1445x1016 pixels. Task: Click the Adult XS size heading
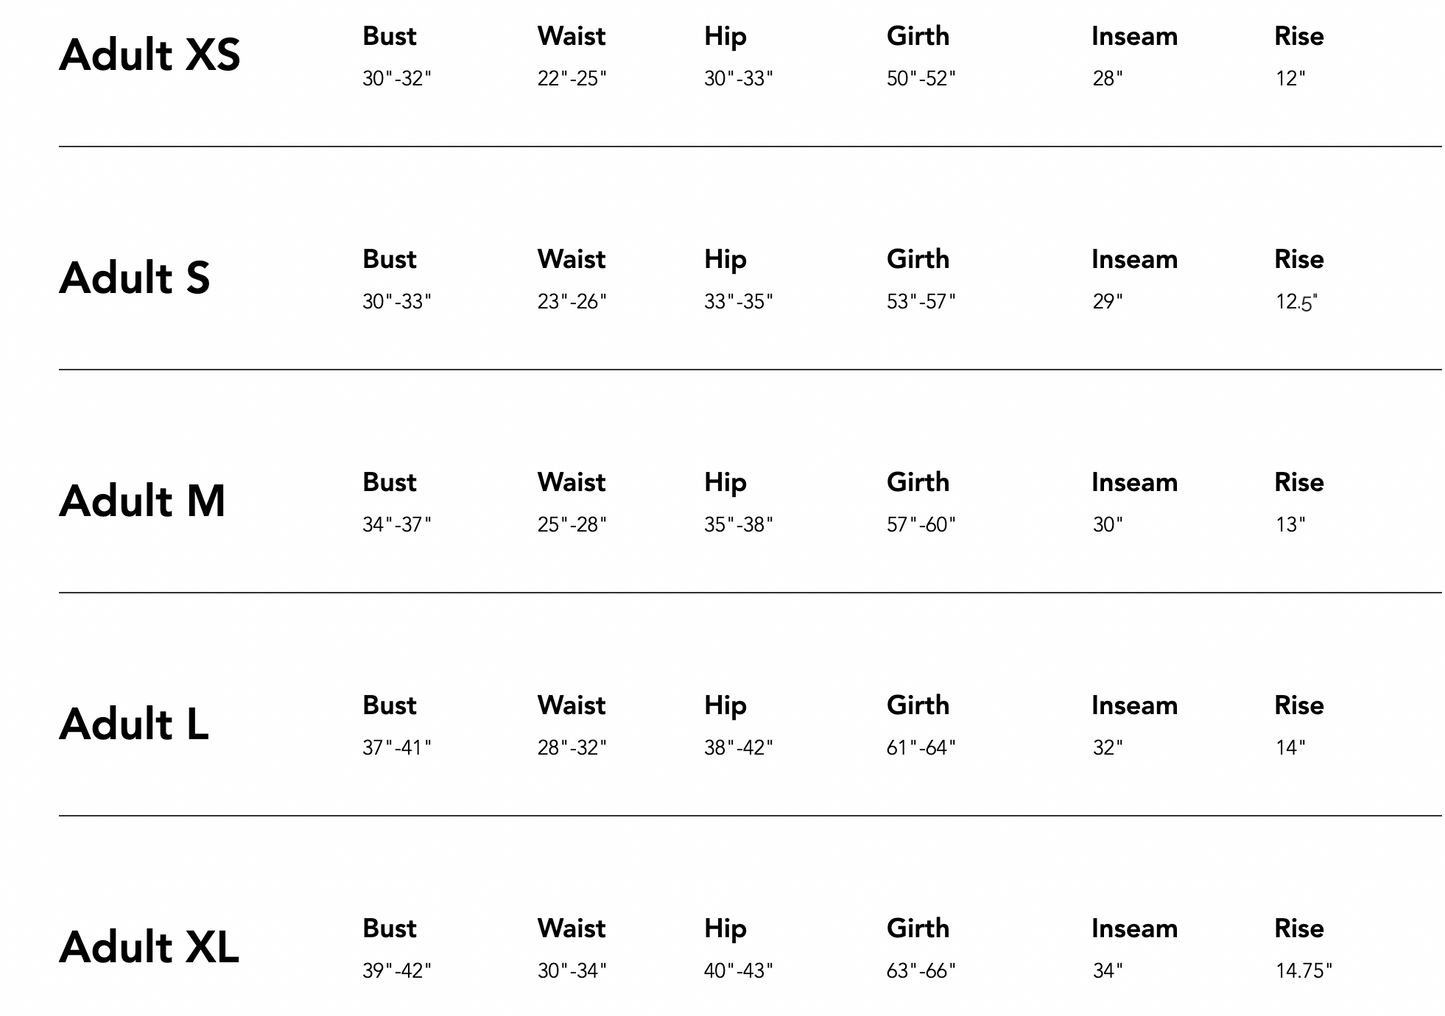[x=150, y=55]
